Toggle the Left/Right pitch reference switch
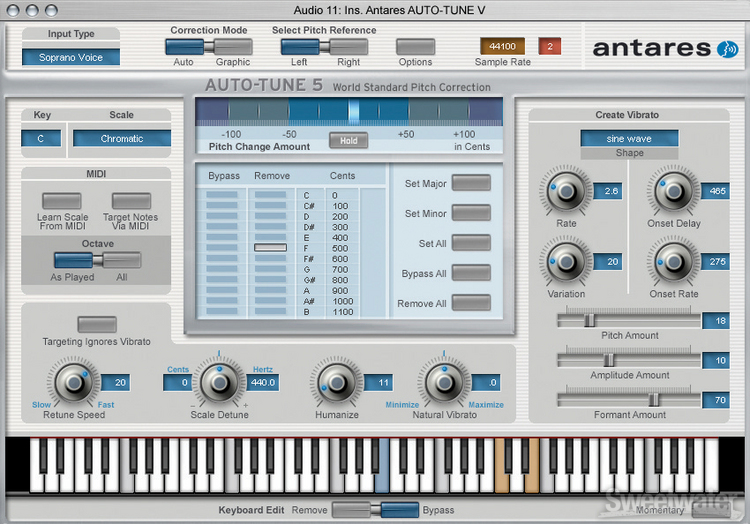Screen dimensions: 750x524 coord(307,46)
